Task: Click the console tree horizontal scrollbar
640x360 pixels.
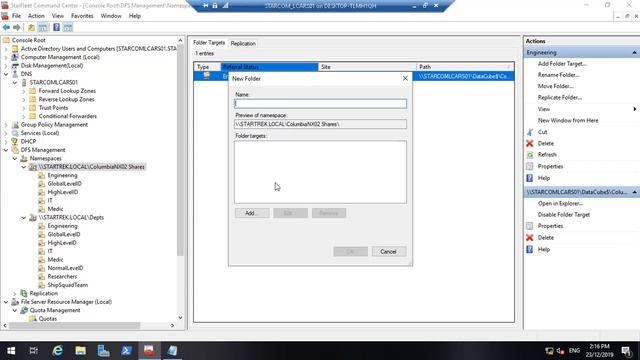Action: (x=75, y=326)
